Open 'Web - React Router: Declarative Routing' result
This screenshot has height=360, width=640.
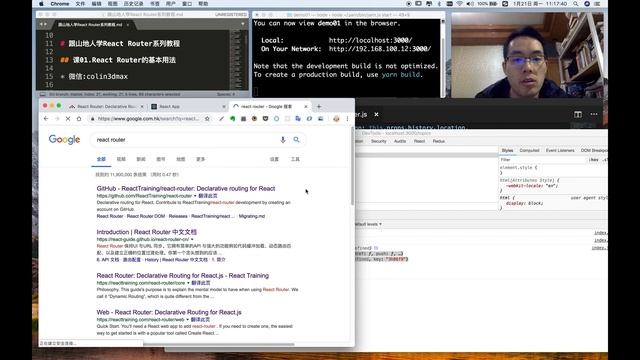(169, 312)
